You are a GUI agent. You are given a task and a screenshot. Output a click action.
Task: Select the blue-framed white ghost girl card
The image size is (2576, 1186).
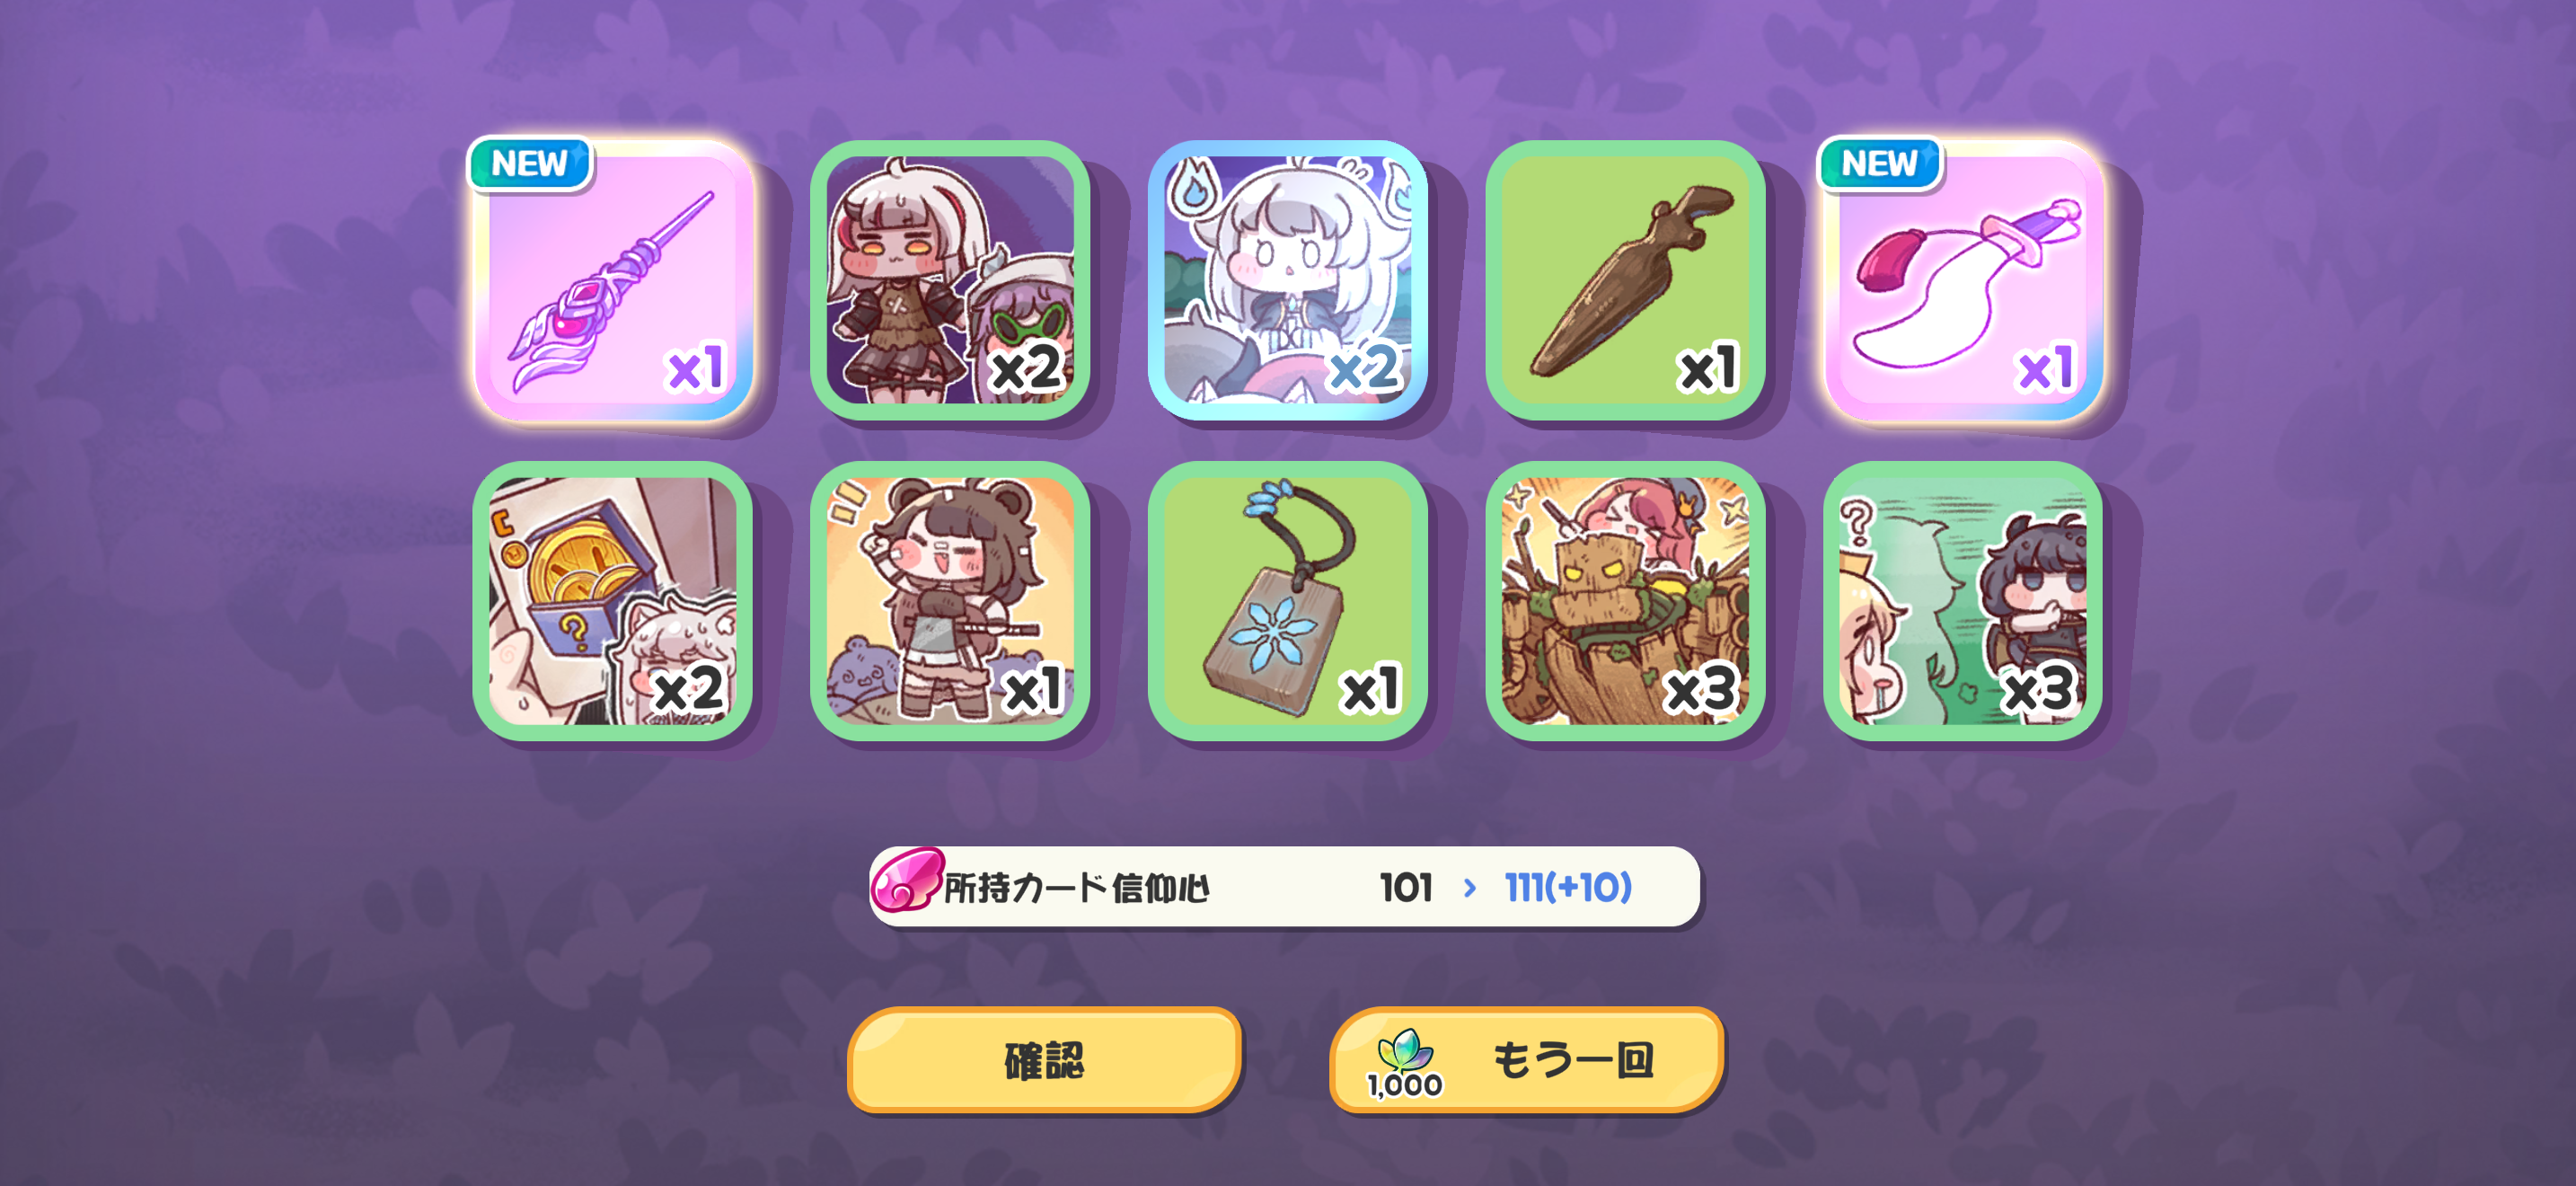(x=1288, y=280)
